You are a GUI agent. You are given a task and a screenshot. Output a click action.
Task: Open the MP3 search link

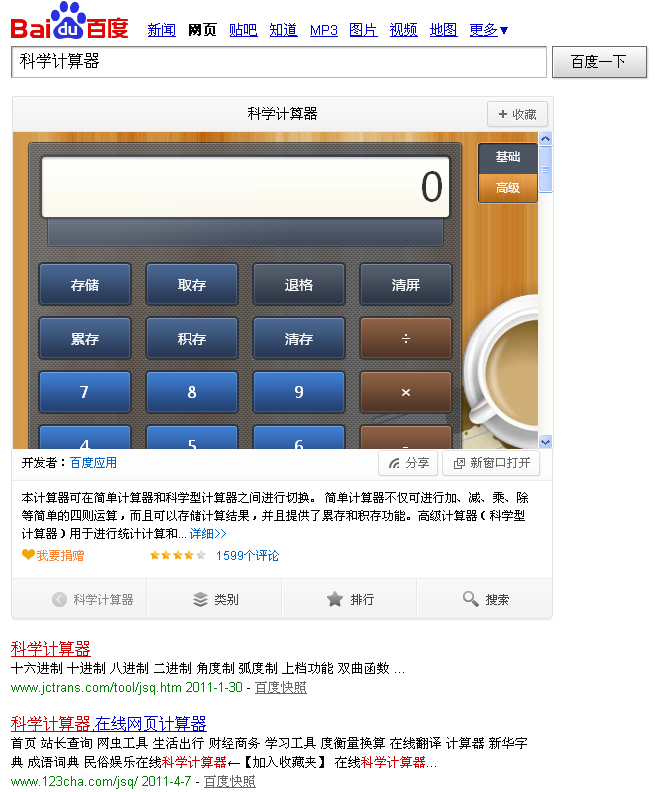tap(324, 30)
